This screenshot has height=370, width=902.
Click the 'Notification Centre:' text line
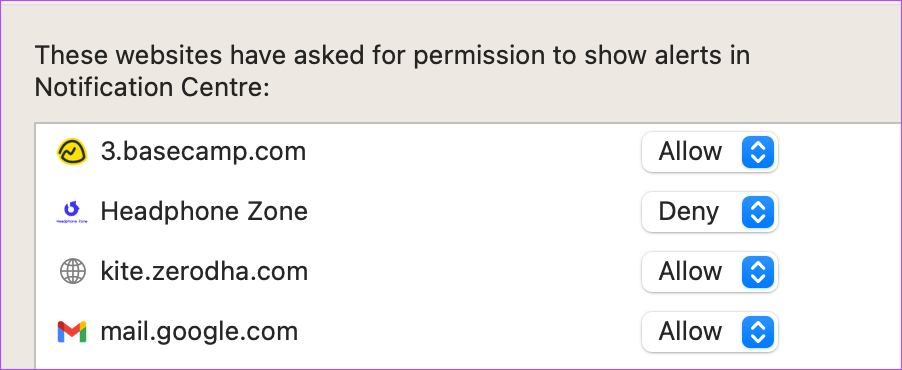point(152,87)
